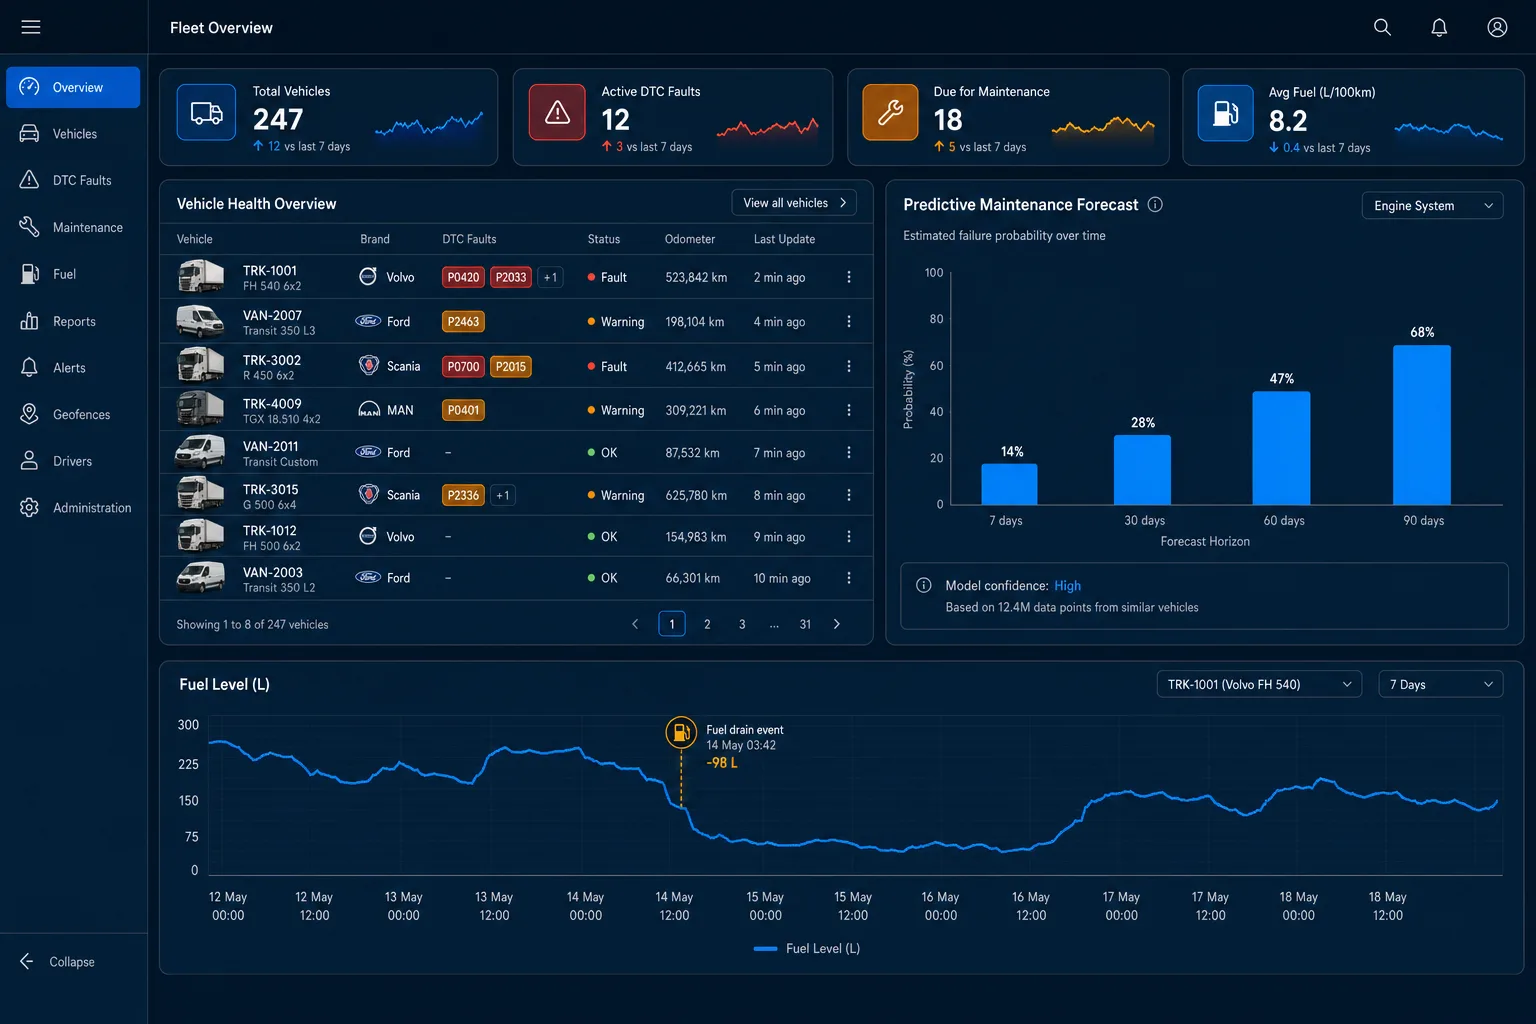The height and width of the screenshot is (1024, 1536).
Task: Click fault code P0420
Action: coord(463,277)
